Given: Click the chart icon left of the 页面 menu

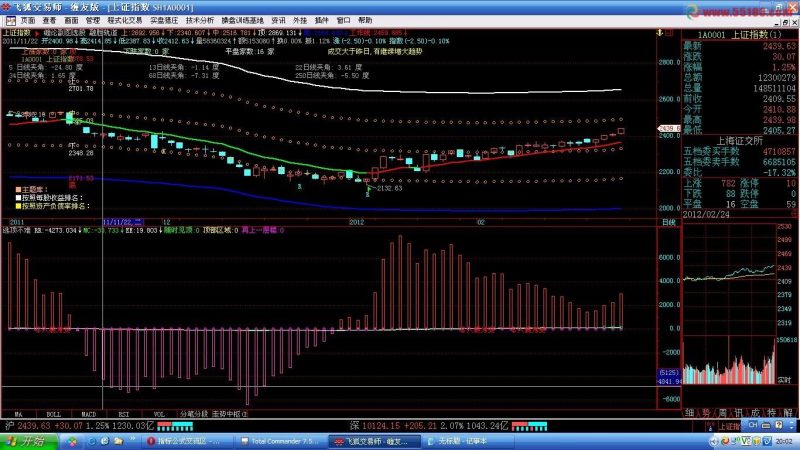Looking at the screenshot, I should pyautogui.click(x=10, y=20).
